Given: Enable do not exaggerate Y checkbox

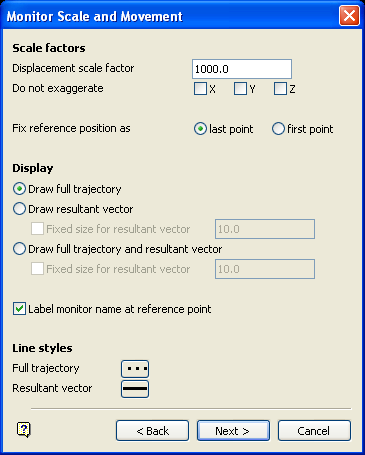Looking at the screenshot, I should [x=240, y=89].
